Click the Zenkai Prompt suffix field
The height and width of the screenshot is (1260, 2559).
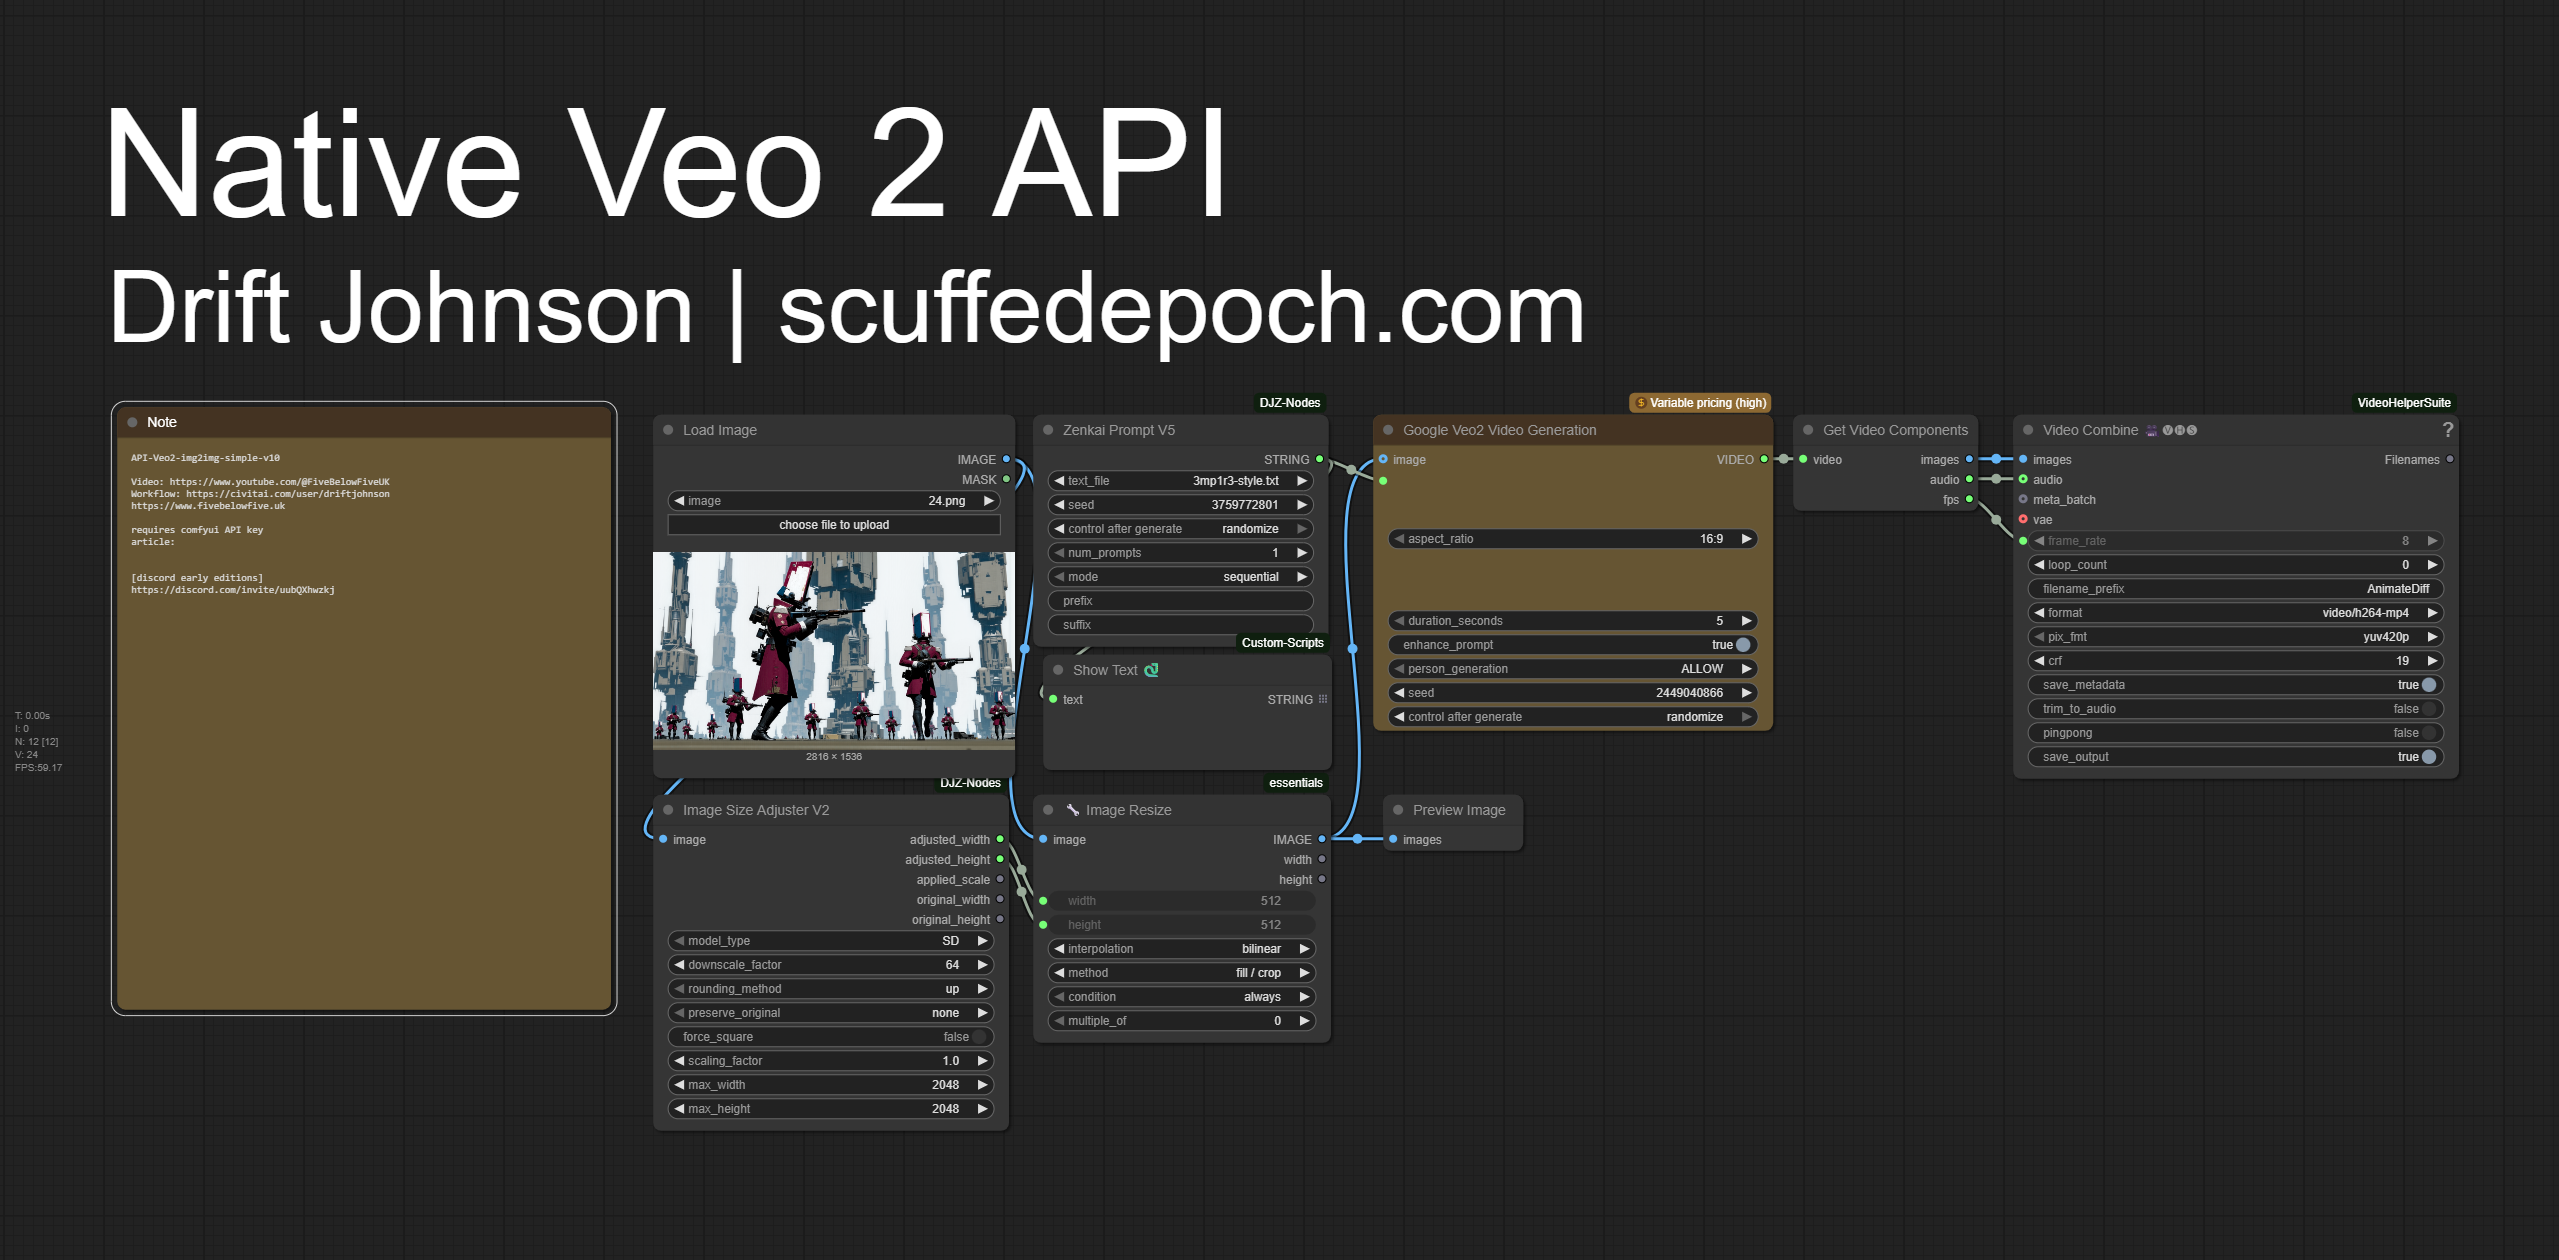click(x=1180, y=625)
